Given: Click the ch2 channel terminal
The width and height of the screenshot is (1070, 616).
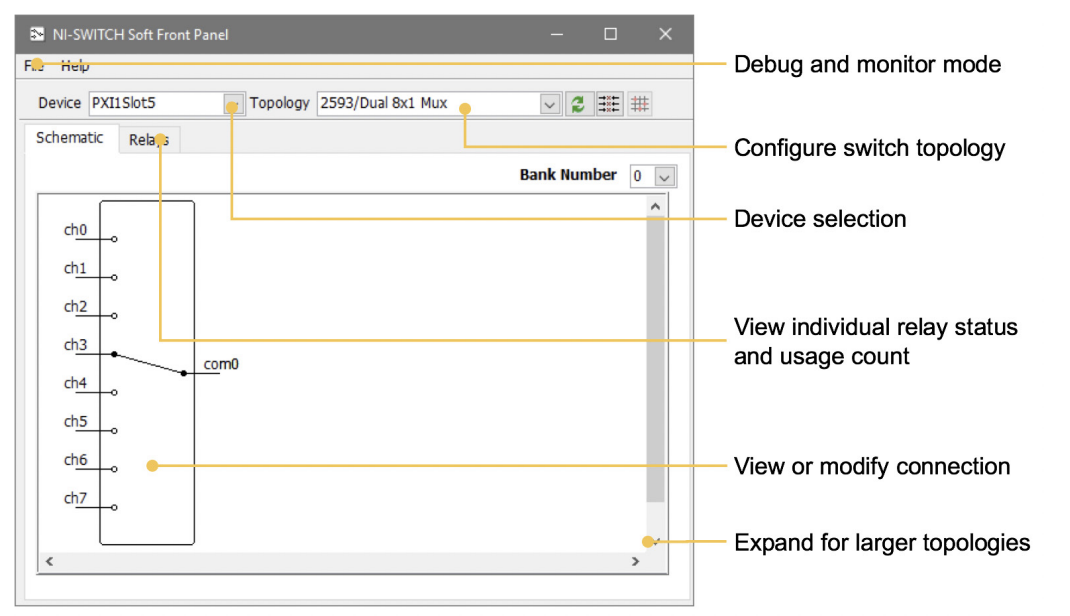Looking at the screenshot, I should point(114,315).
